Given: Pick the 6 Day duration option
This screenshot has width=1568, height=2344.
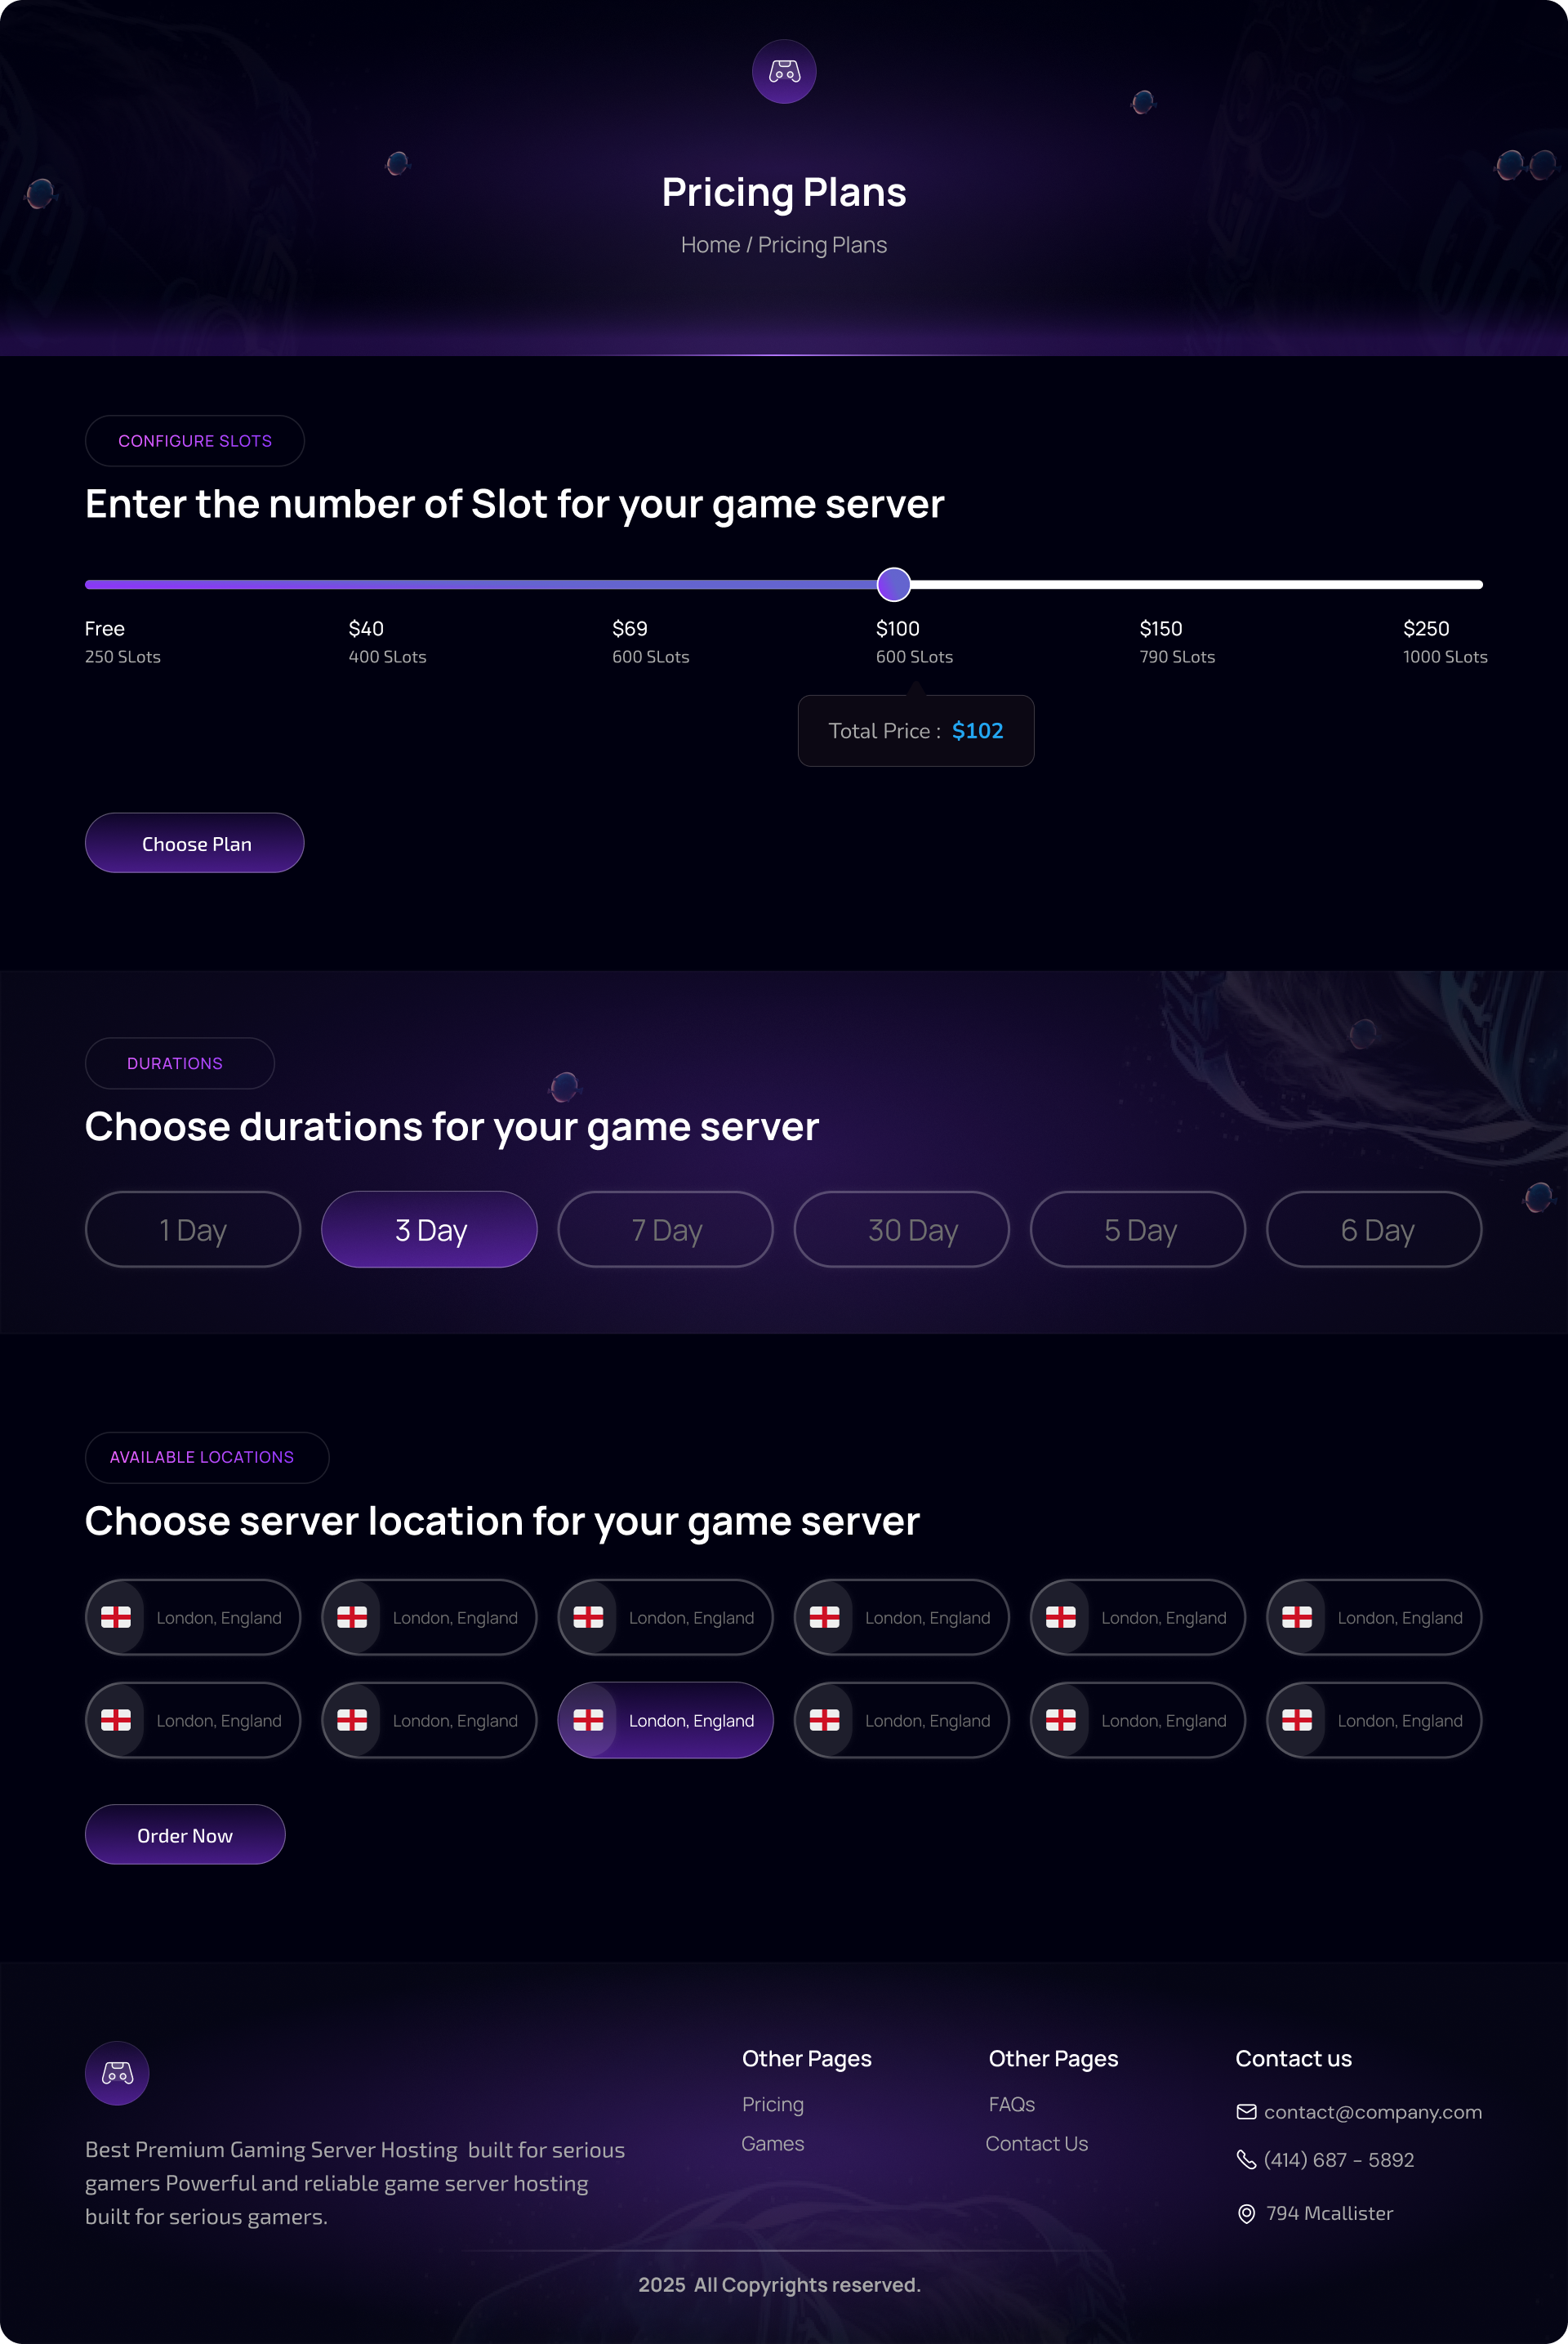Looking at the screenshot, I should (x=1374, y=1230).
